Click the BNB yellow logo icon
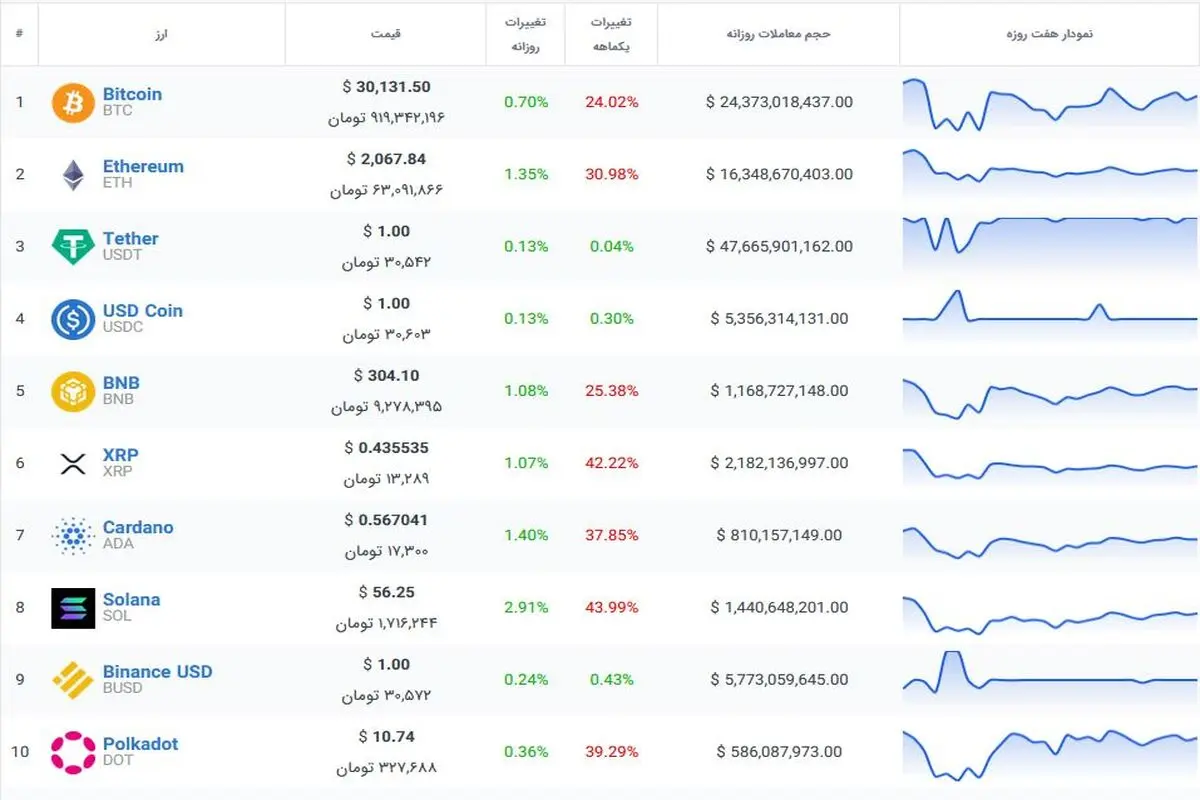This screenshot has width=1200, height=800. point(73,391)
